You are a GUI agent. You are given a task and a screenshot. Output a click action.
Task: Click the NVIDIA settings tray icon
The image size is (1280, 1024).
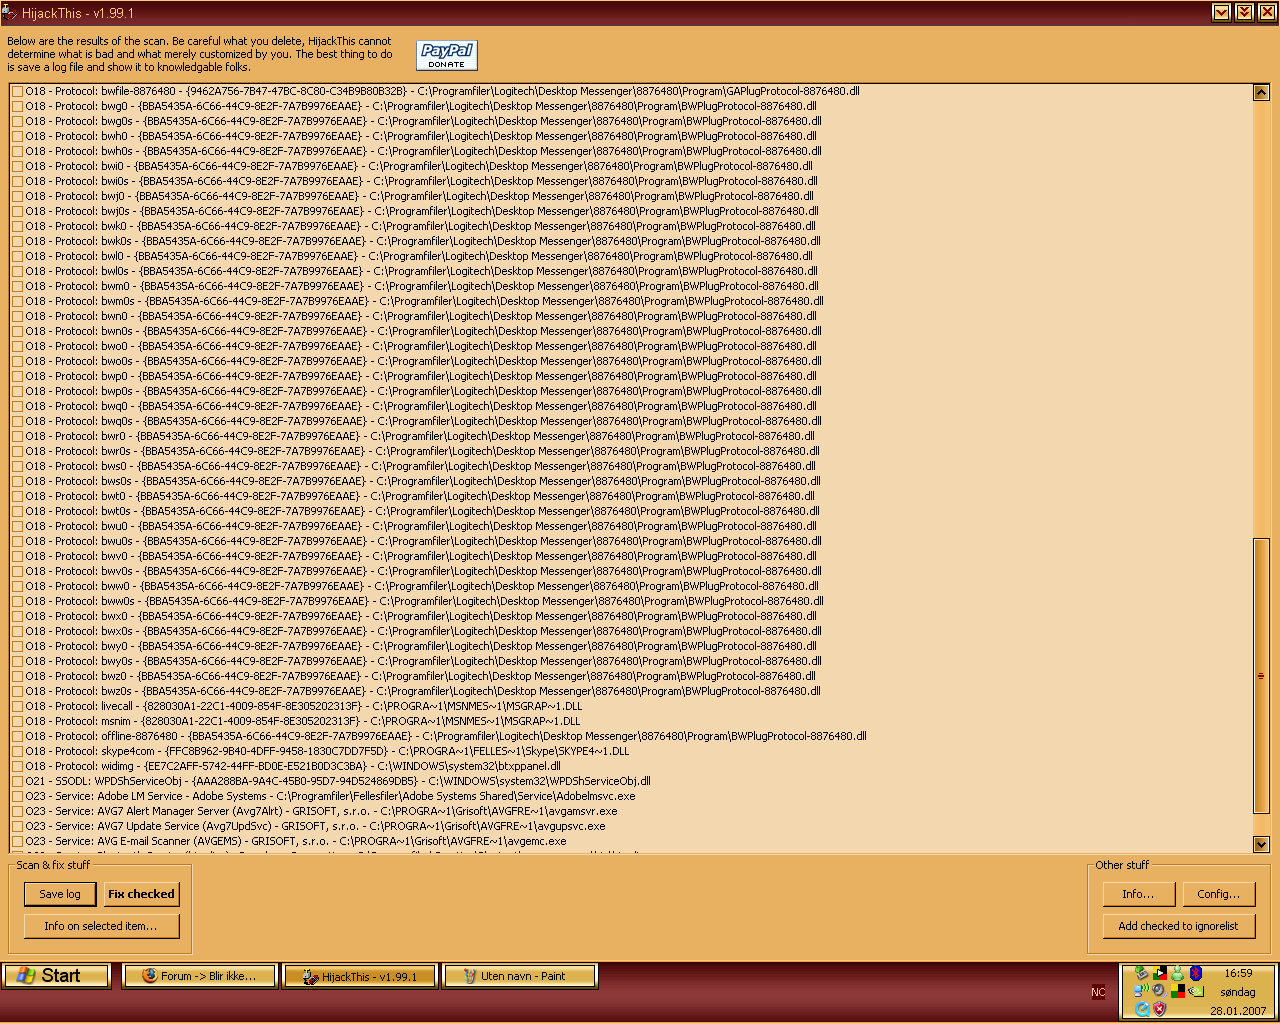1196,991
